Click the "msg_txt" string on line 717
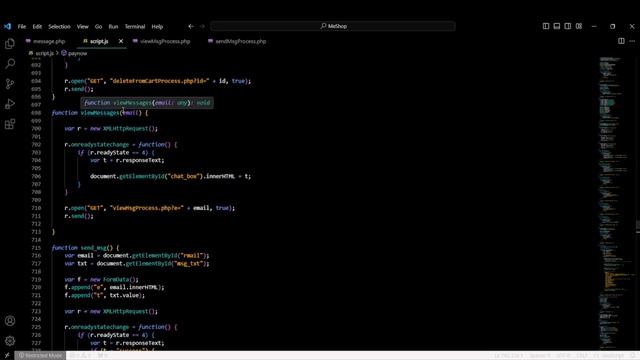 [187, 264]
